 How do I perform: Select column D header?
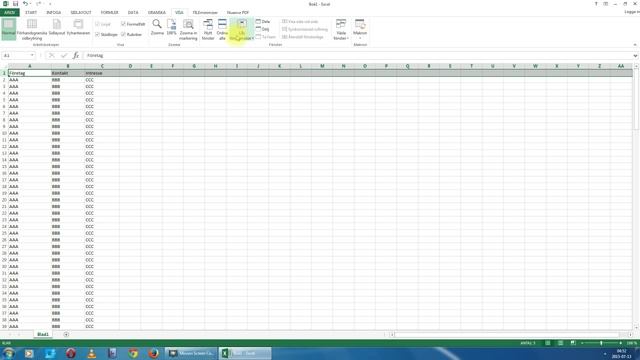pos(130,66)
